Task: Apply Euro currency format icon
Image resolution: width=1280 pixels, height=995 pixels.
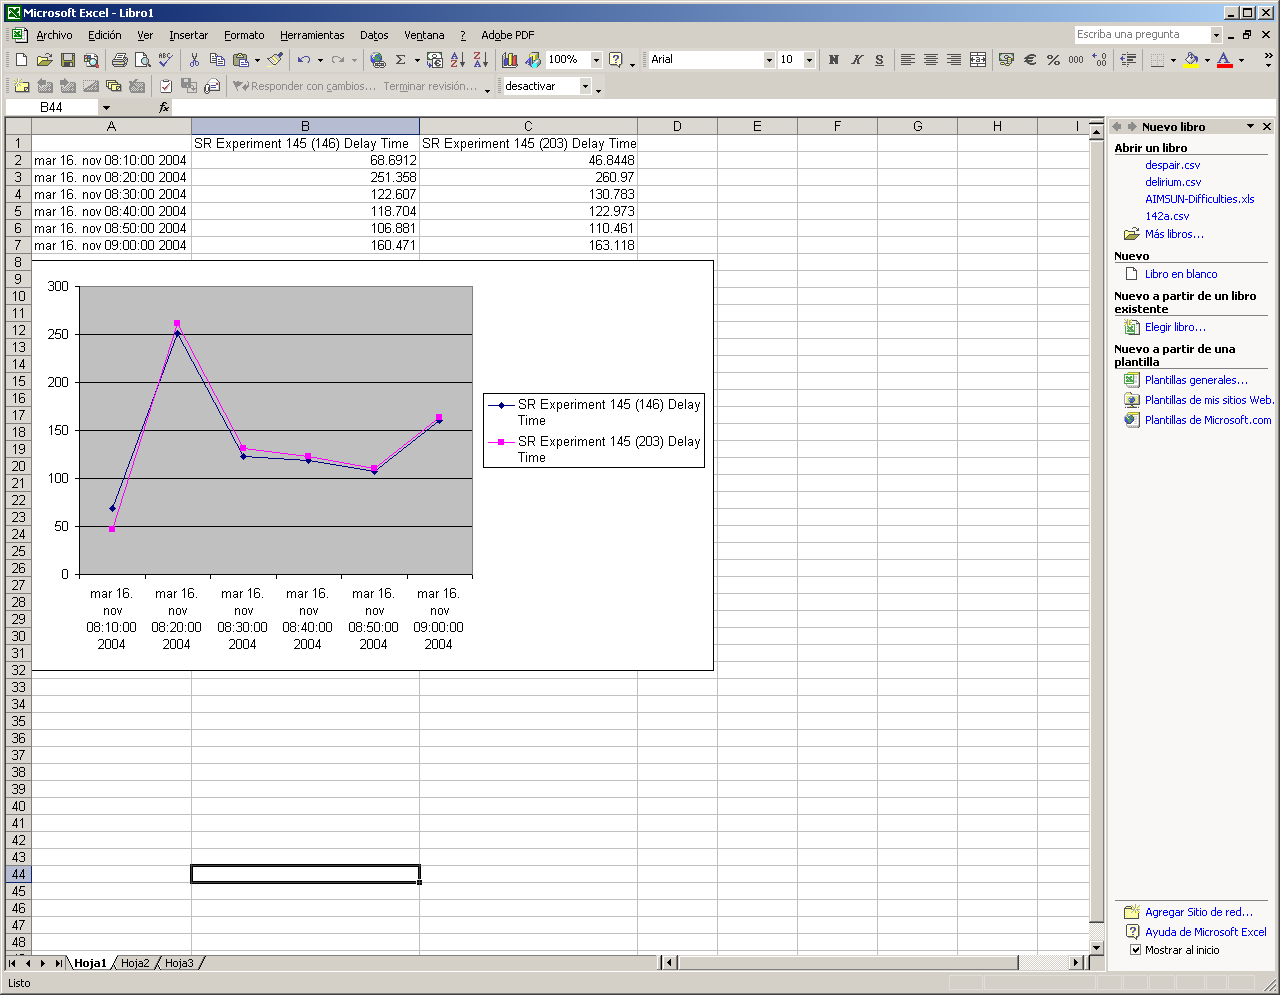Action: (x=1029, y=60)
